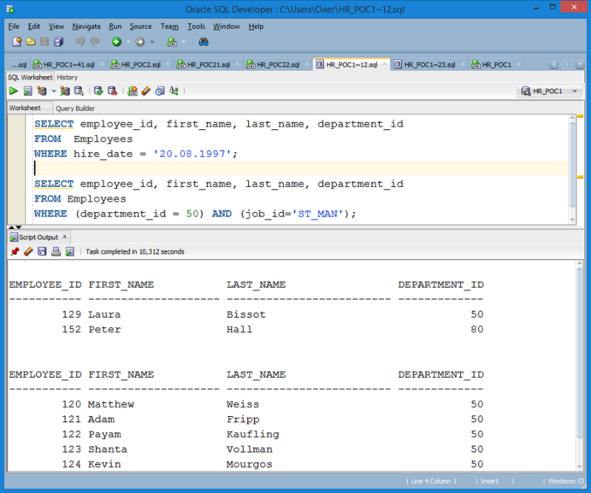This screenshot has width=591, height=493.
Task: Collapse editor pane with splitter up arrow
Action: point(11,227)
